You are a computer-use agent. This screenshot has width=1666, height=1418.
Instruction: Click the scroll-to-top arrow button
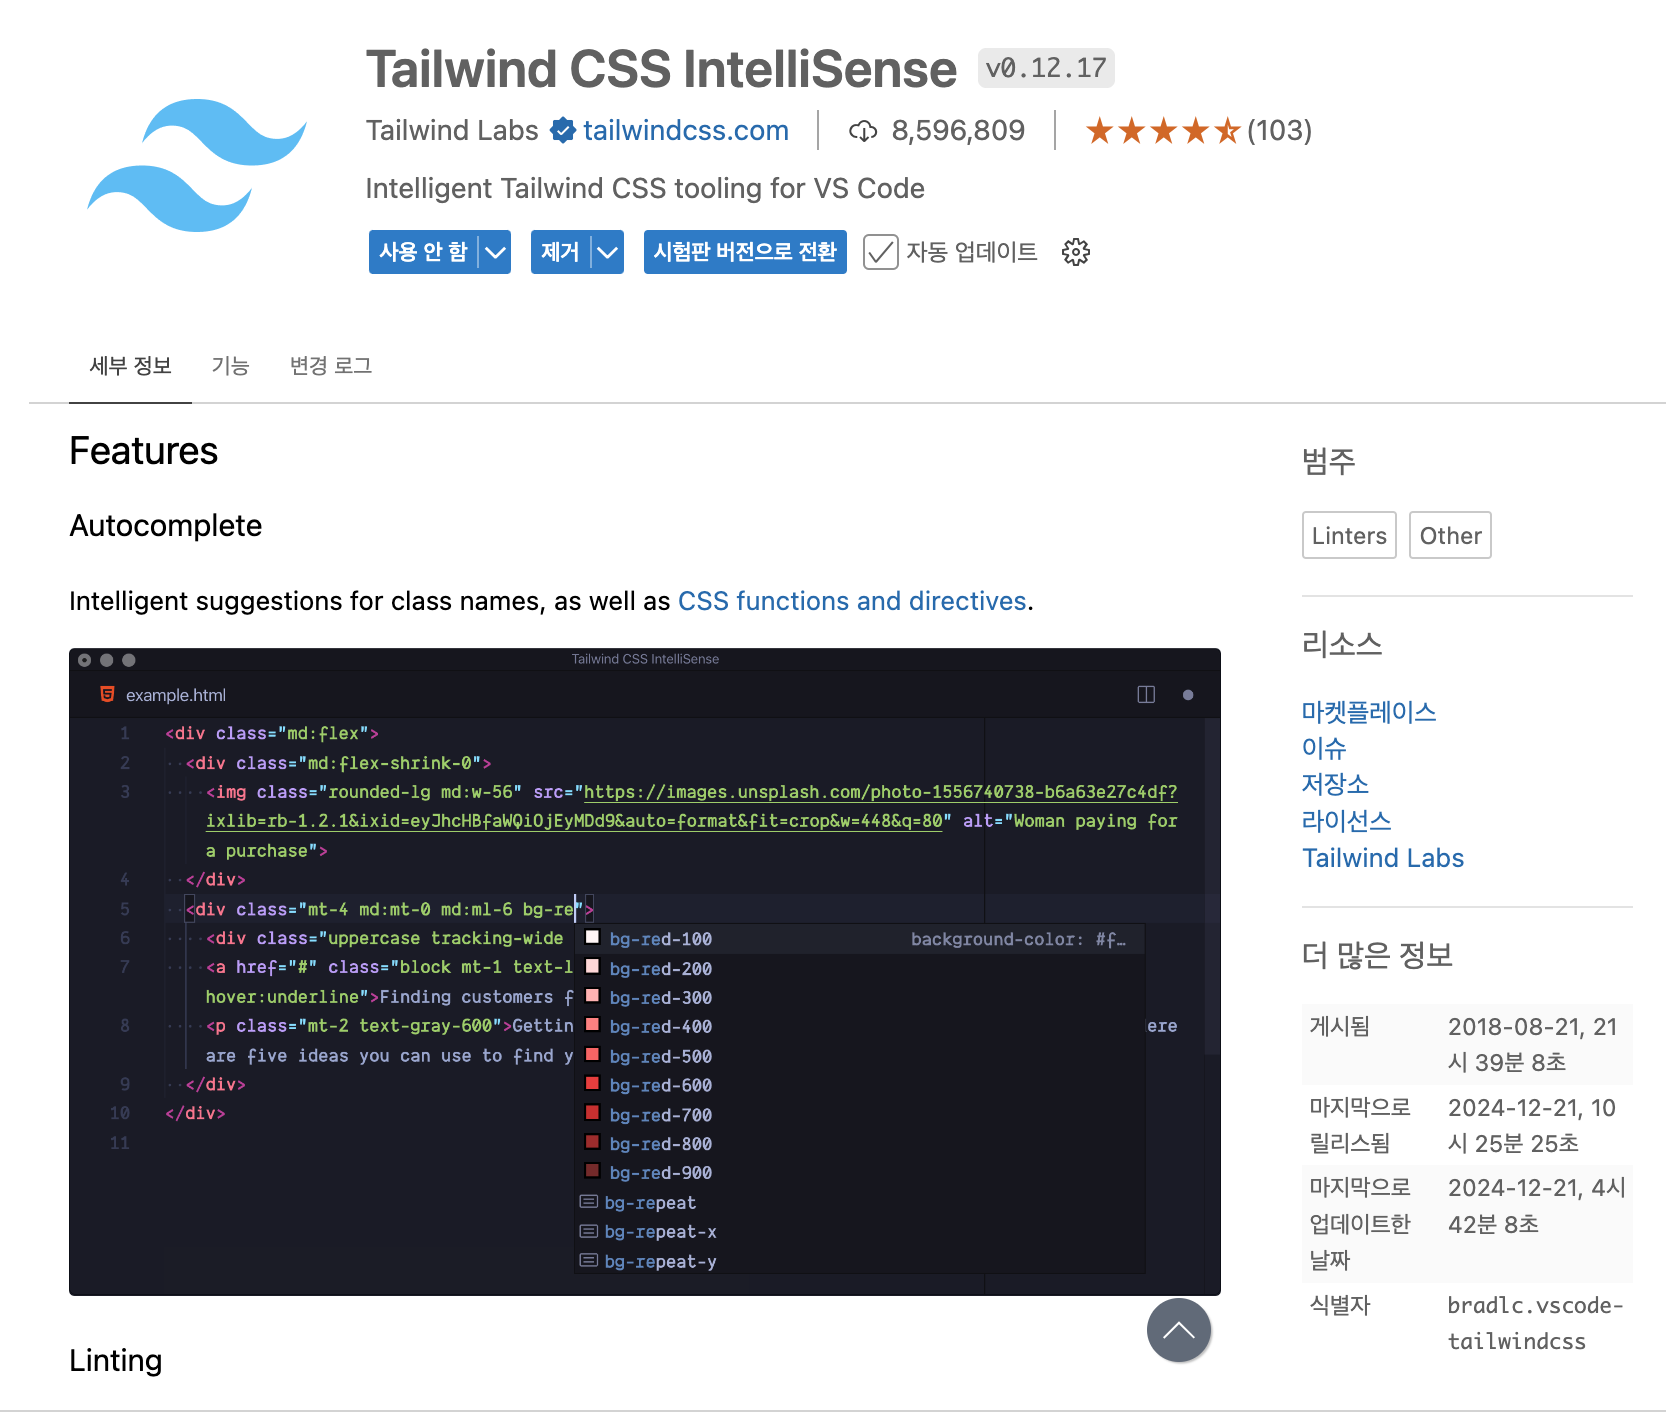point(1179,1330)
